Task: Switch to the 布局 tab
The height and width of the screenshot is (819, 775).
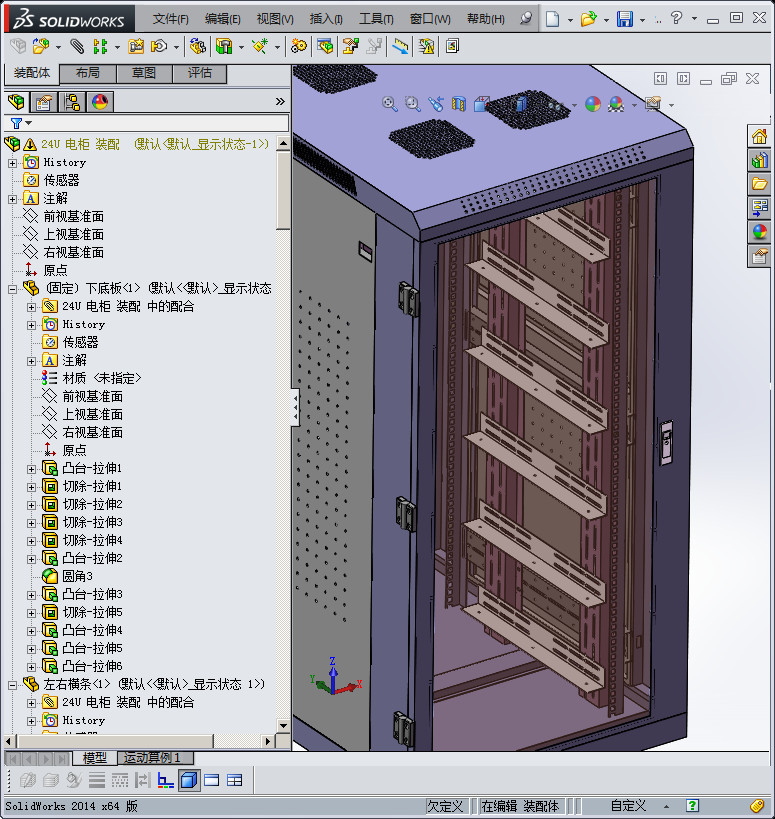Action: pos(88,73)
